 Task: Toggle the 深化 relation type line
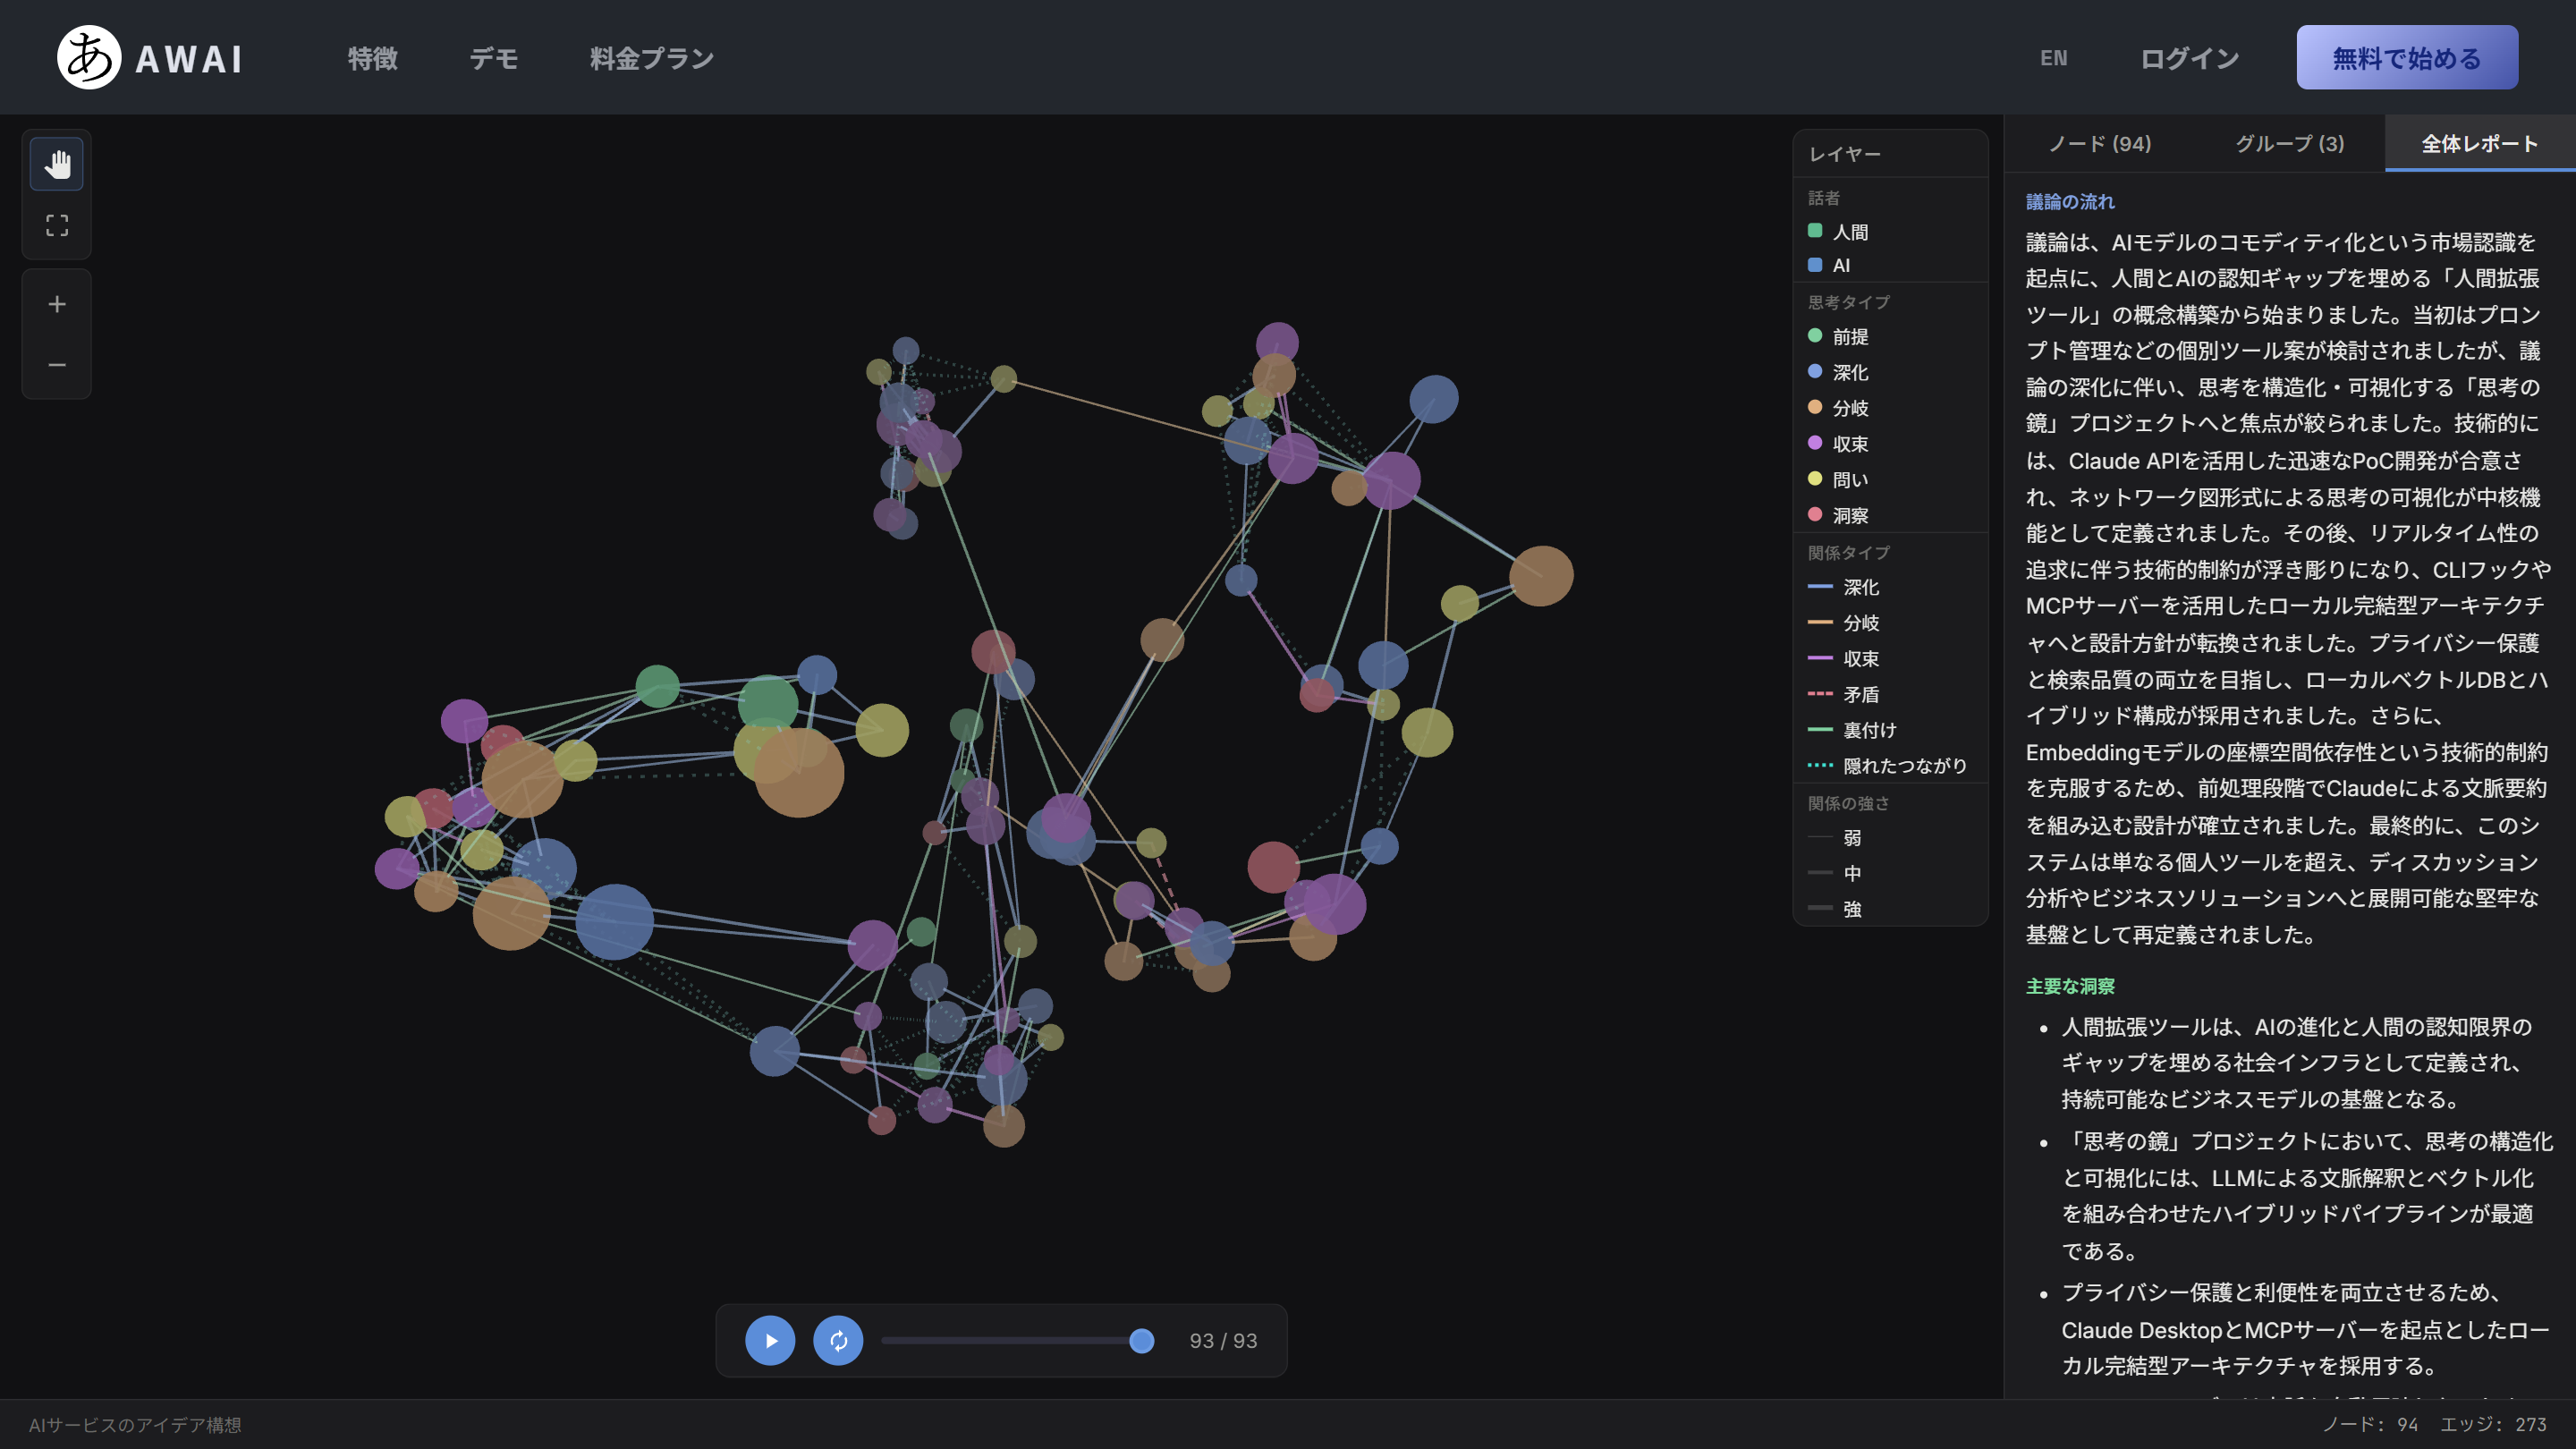pyautogui.click(x=1844, y=587)
